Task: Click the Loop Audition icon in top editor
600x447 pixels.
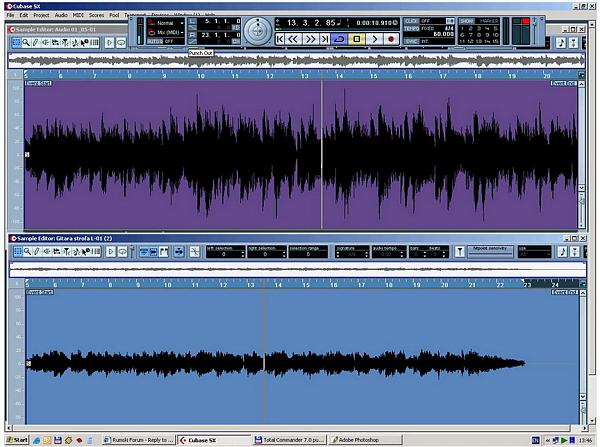Action: [x=120, y=43]
